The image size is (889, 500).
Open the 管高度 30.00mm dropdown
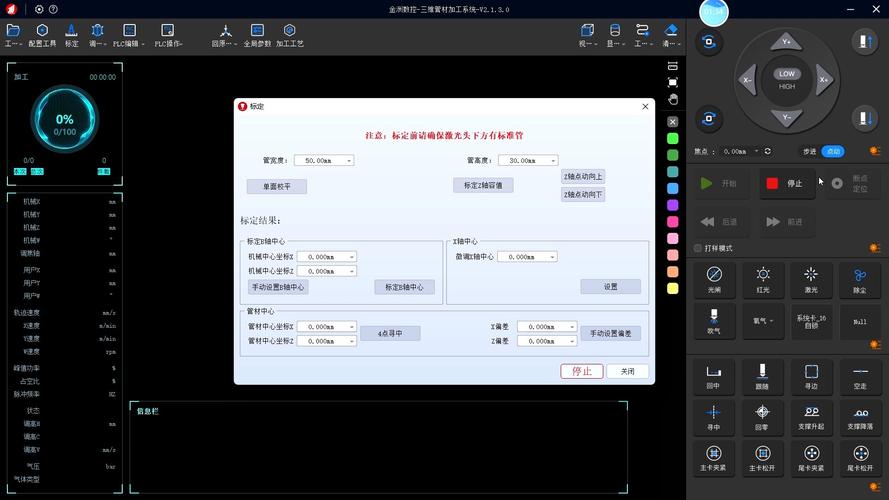553,161
